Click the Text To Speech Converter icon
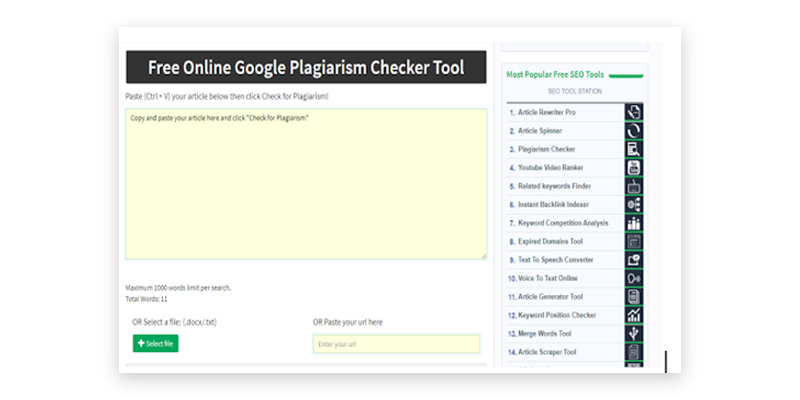 [x=634, y=260]
